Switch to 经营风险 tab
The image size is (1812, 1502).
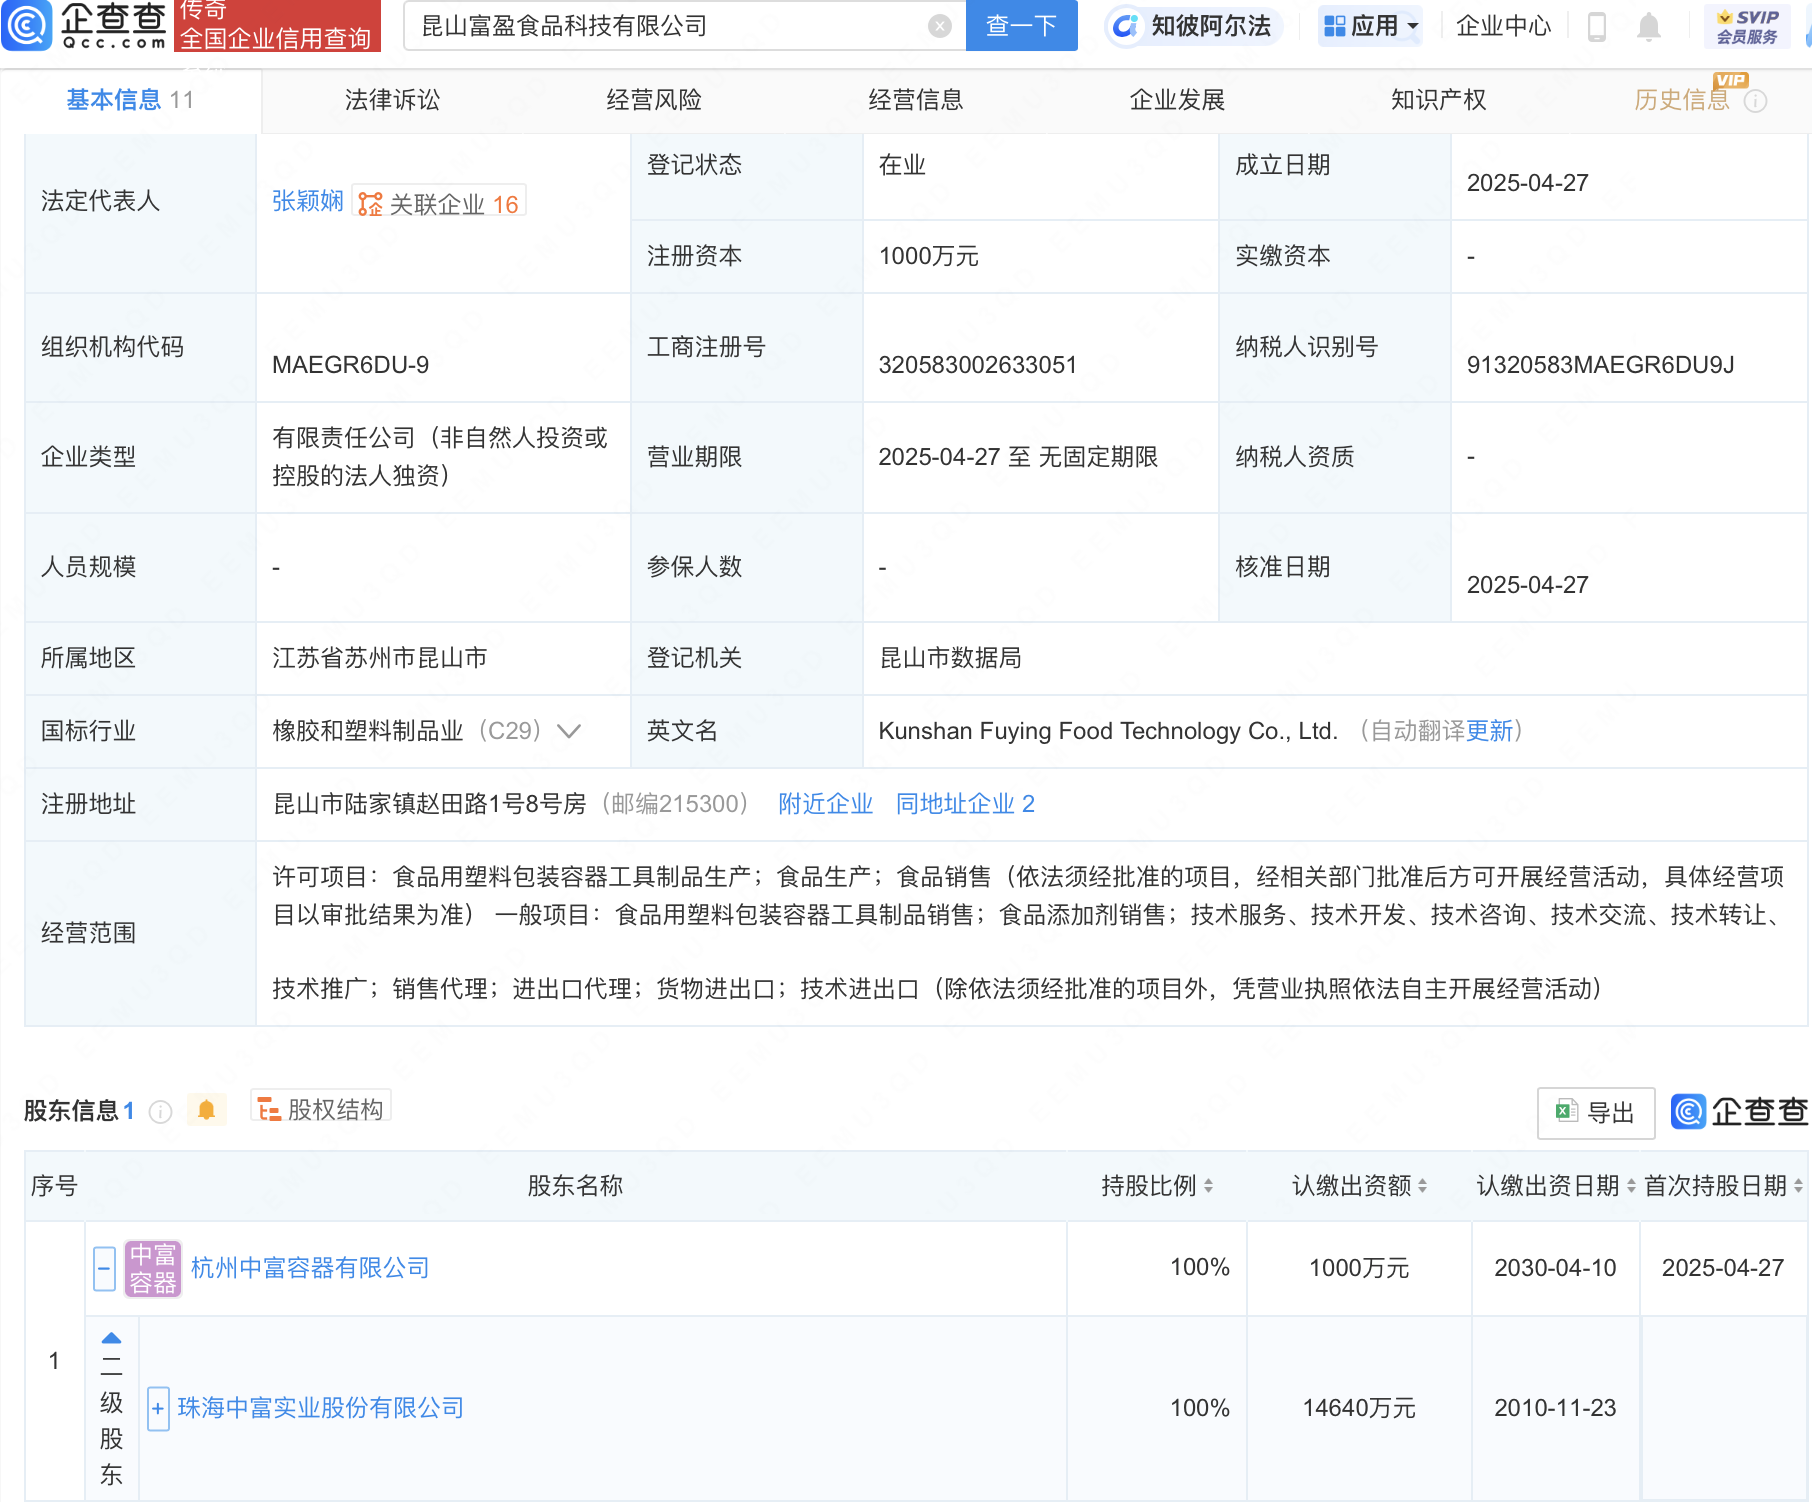[654, 100]
